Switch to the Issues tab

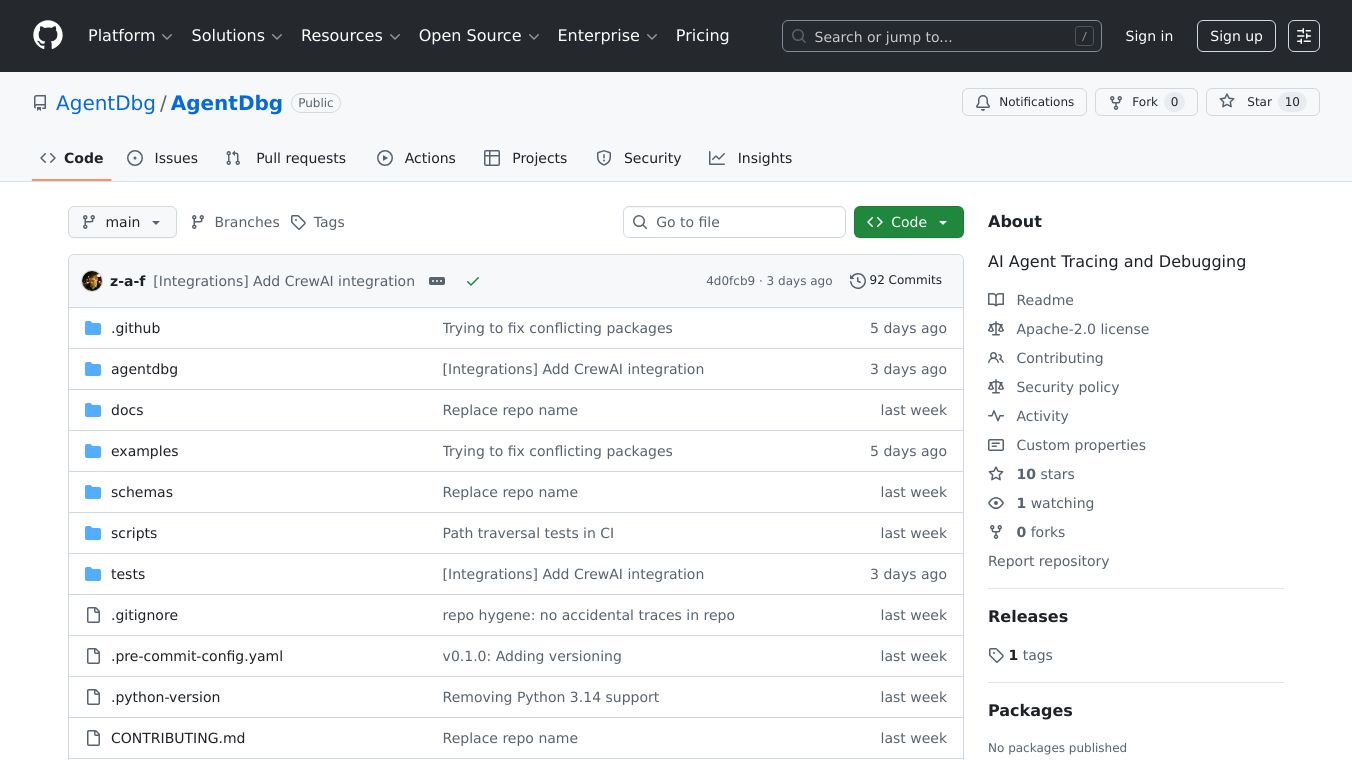pyautogui.click(x=163, y=158)
